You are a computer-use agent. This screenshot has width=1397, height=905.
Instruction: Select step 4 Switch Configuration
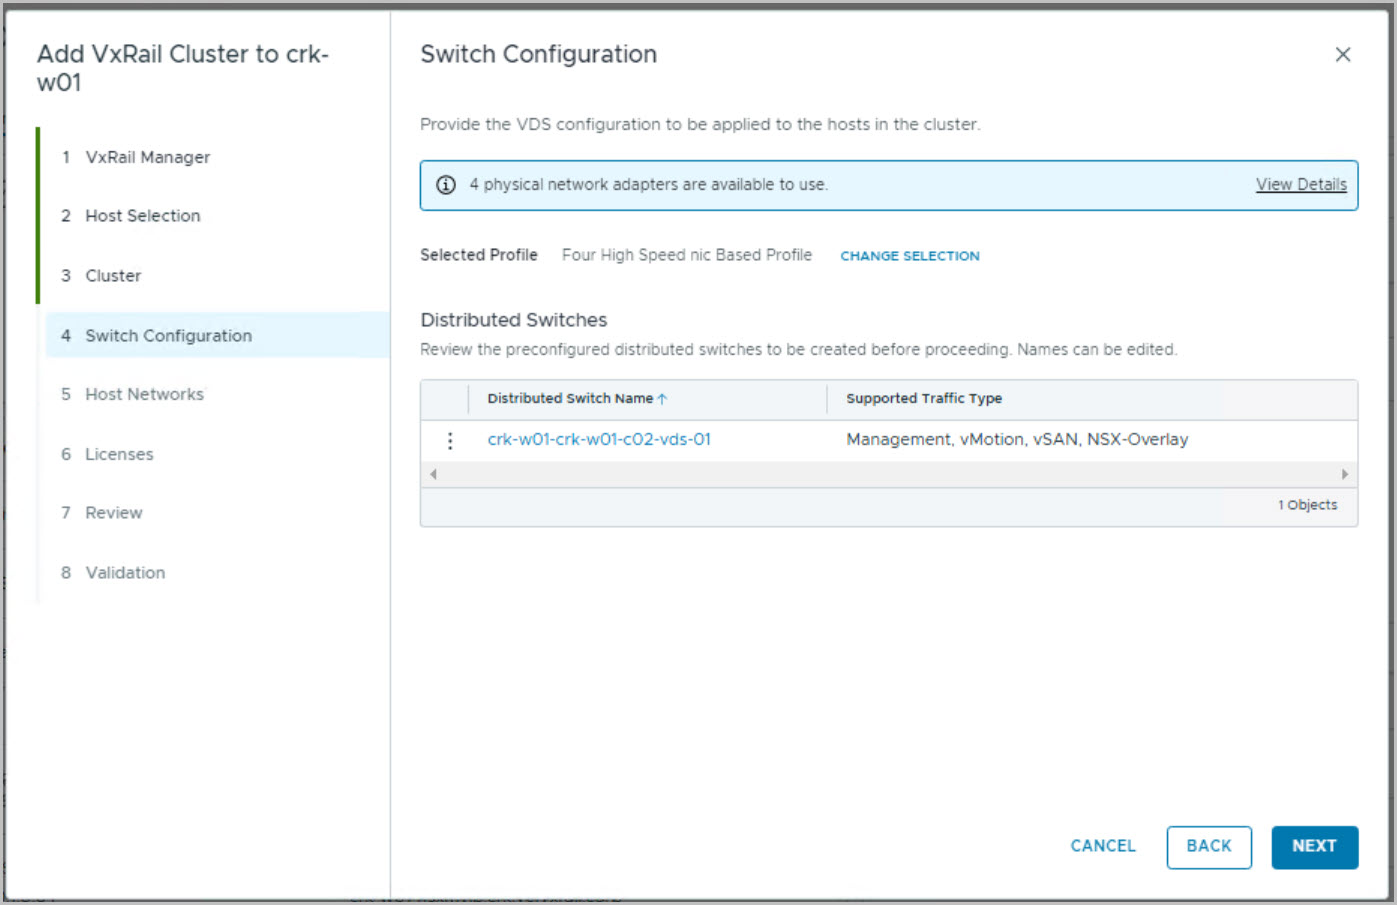coord(168,336)
